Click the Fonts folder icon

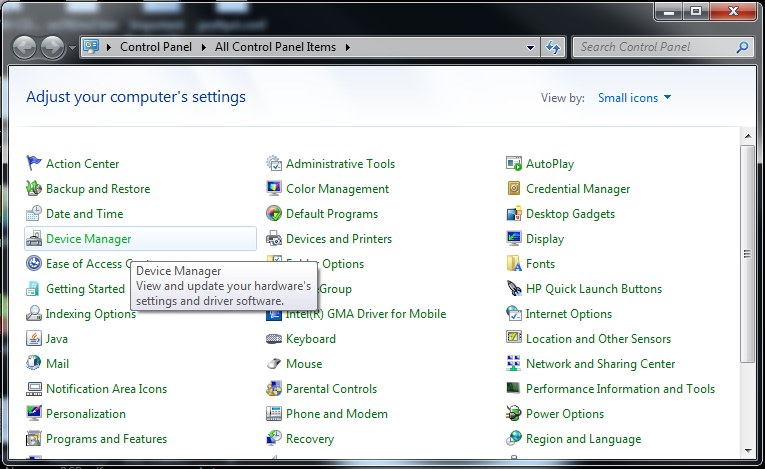click(x=514, y=263)
